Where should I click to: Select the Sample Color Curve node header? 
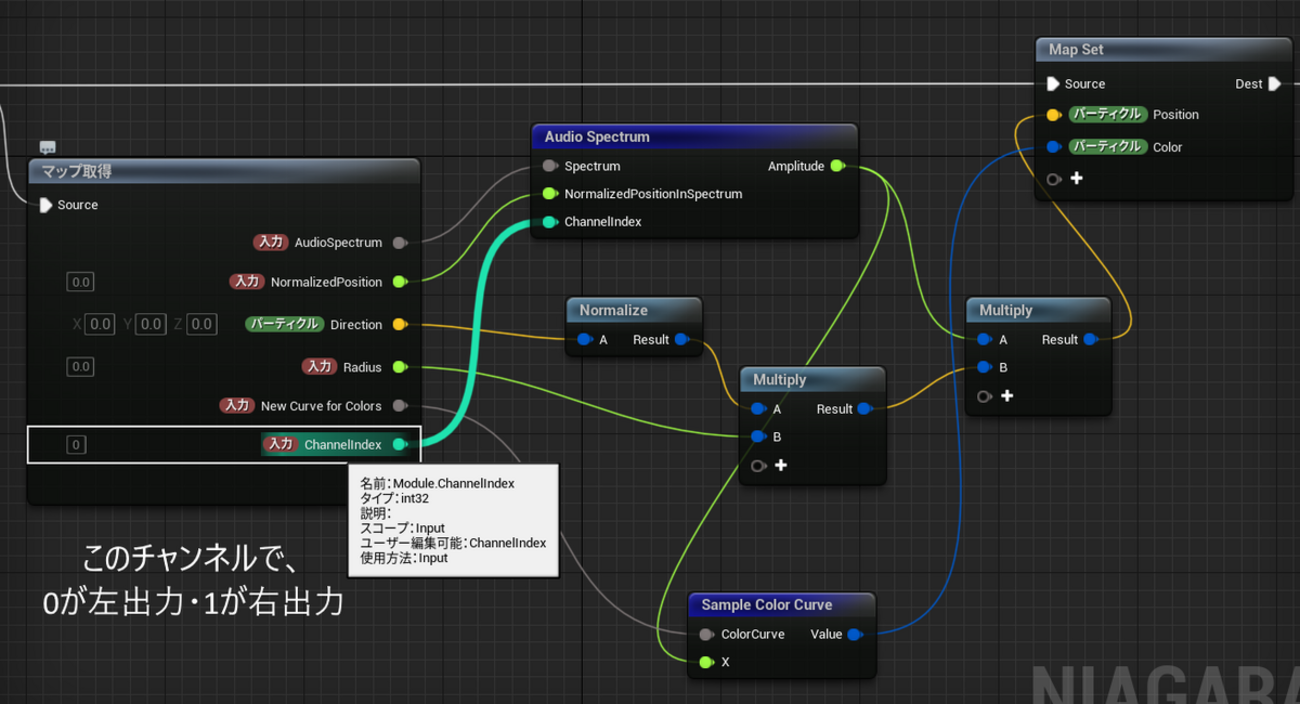tap(766, 605)
